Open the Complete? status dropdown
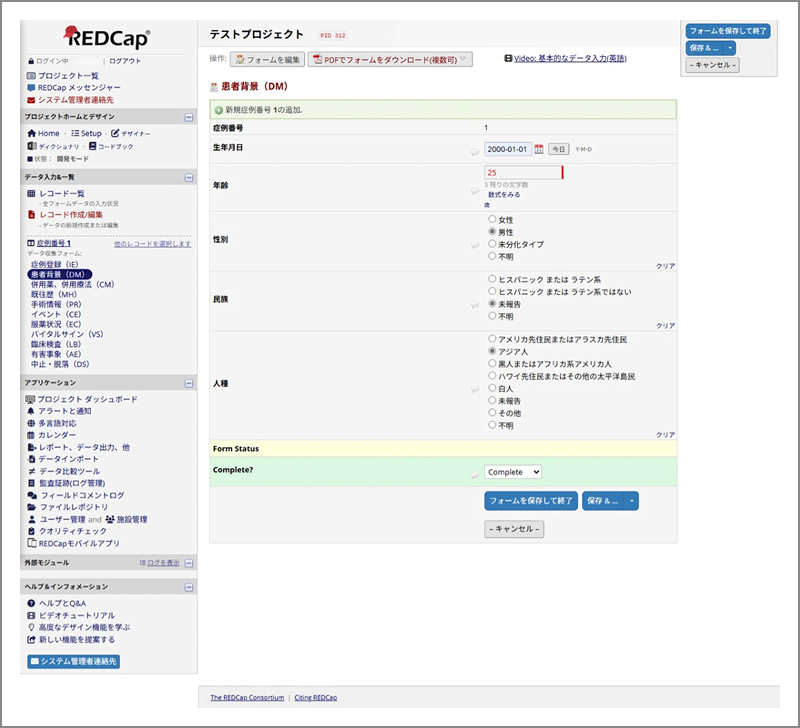 pyautogui.click(x=513, y=472)
